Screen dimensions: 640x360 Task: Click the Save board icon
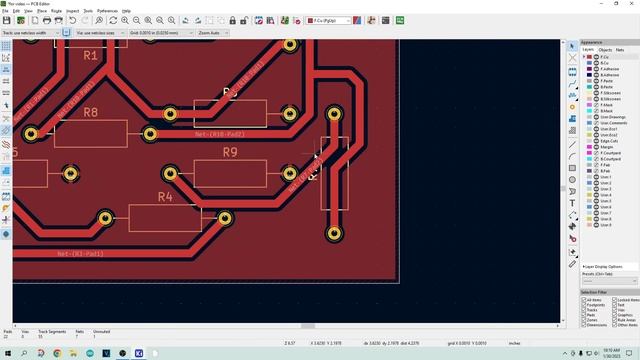7,20
